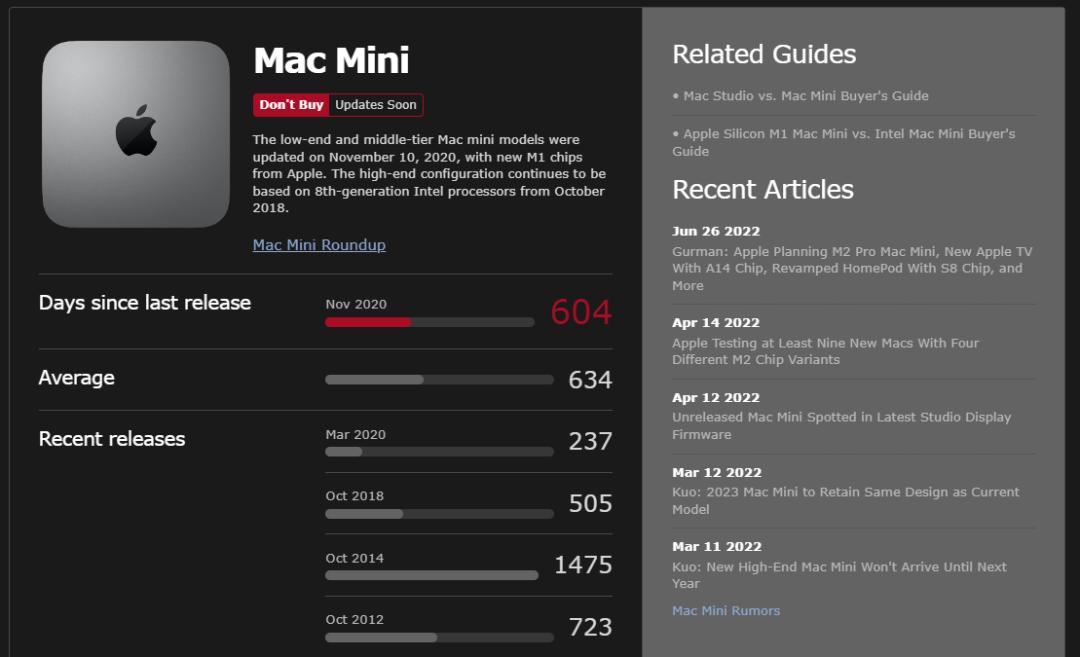The height and width of the screenshot is (657, 1080).
Task: Click the Mac Mini page title
Action: 331,61
